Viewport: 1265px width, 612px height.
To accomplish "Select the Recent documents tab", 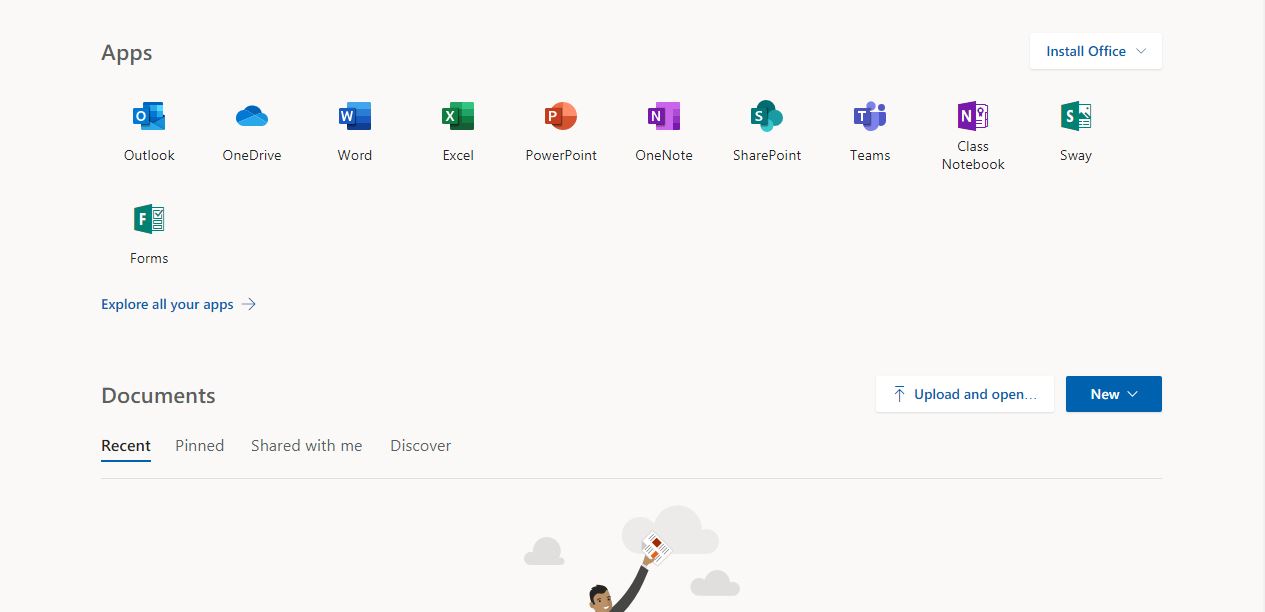I will click(126, 446).
